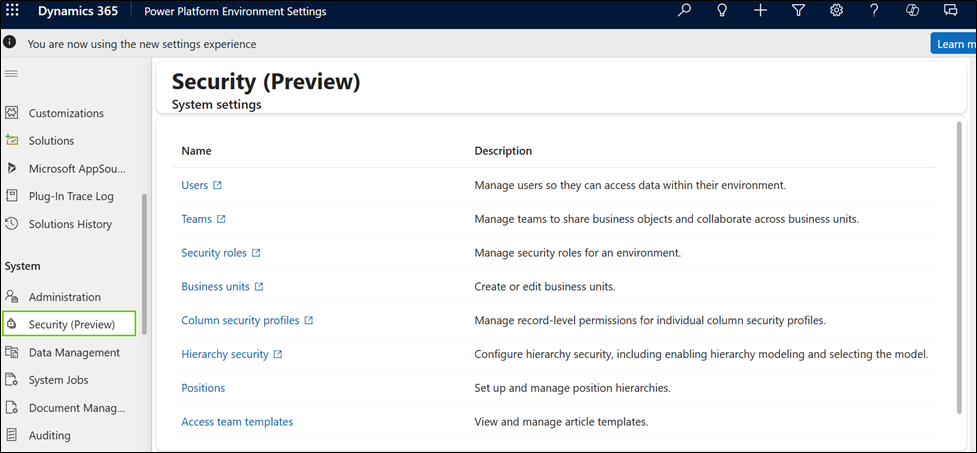Go to Solutions History in sidebar
977x453 pixels.
tap(70, 224)
